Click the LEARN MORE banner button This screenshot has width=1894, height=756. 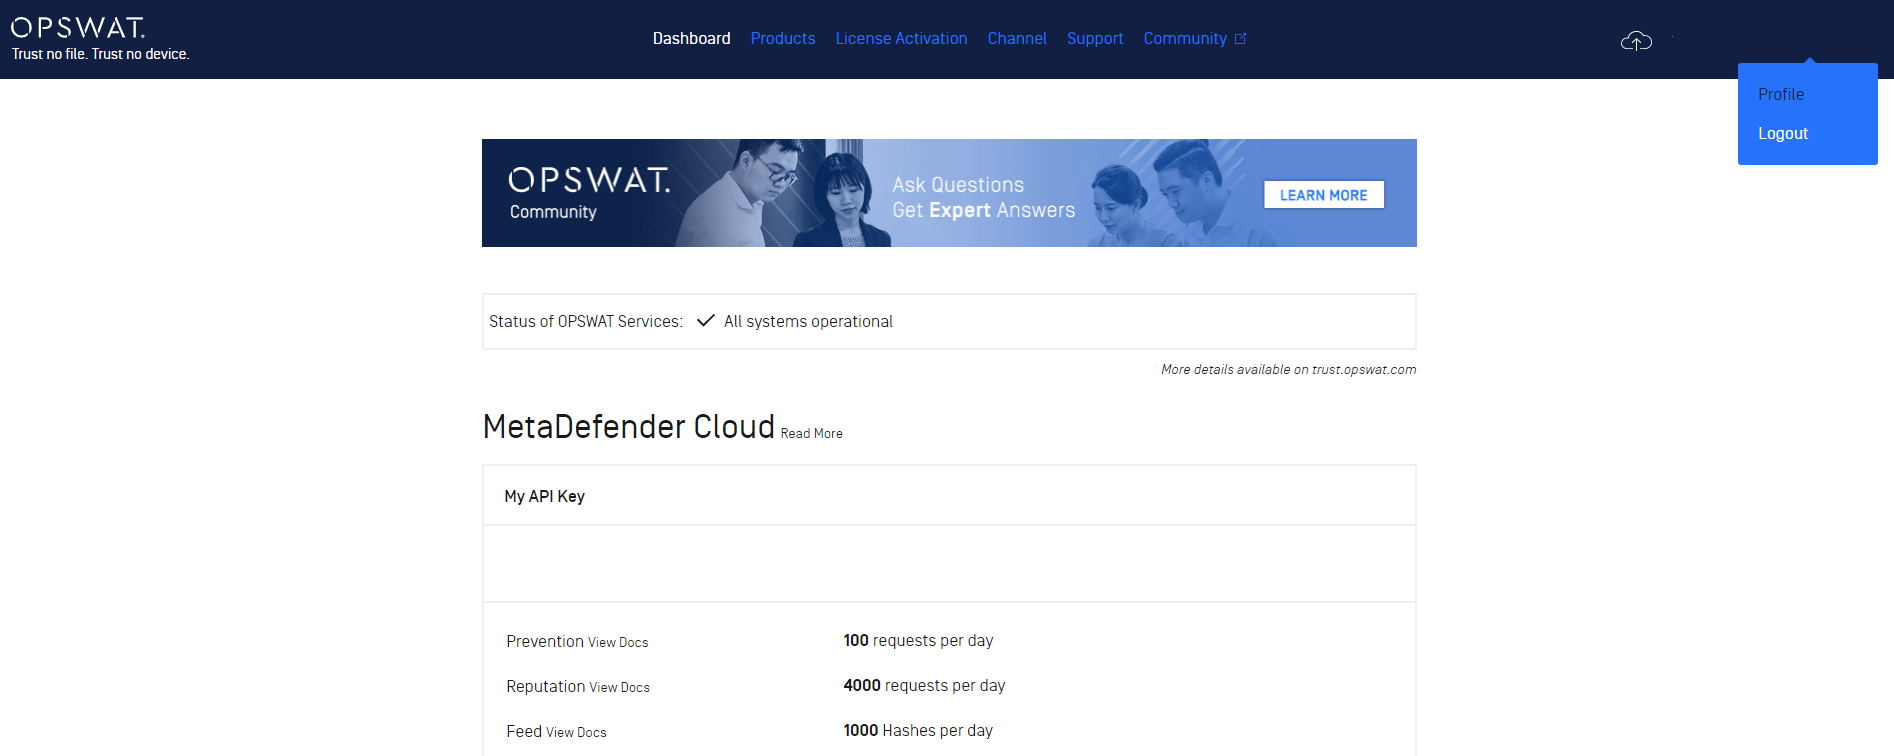pos(1324,195)
